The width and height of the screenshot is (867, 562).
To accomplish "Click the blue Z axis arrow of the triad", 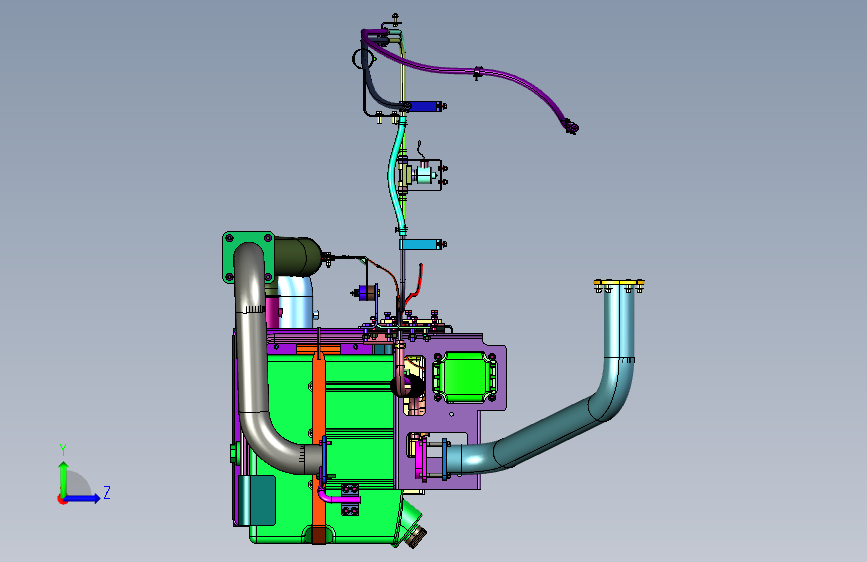I will coord(83,498).
